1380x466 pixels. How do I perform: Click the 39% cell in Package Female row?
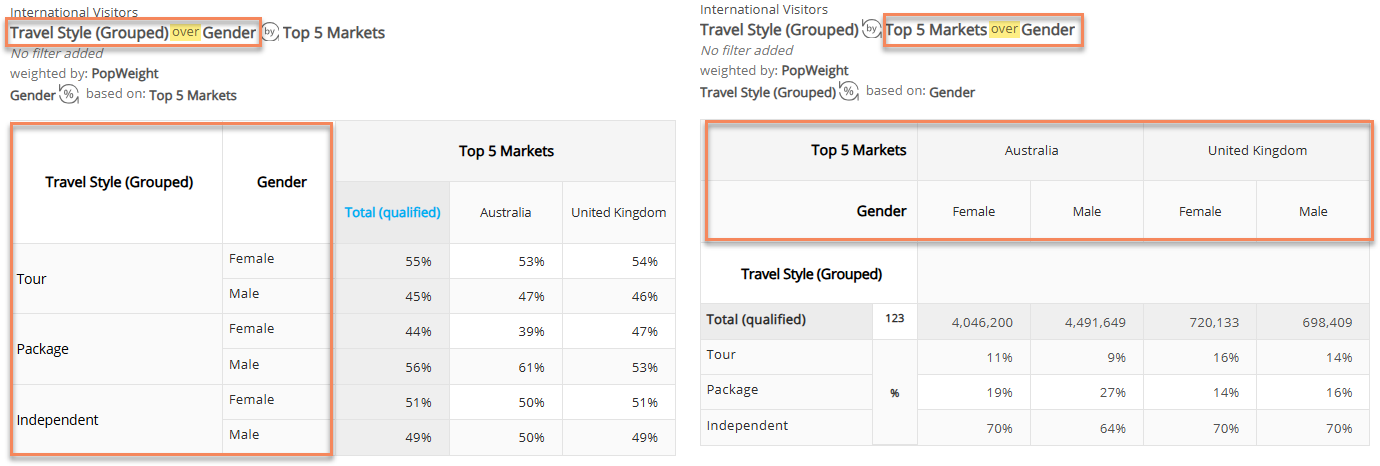pos(506,331)
